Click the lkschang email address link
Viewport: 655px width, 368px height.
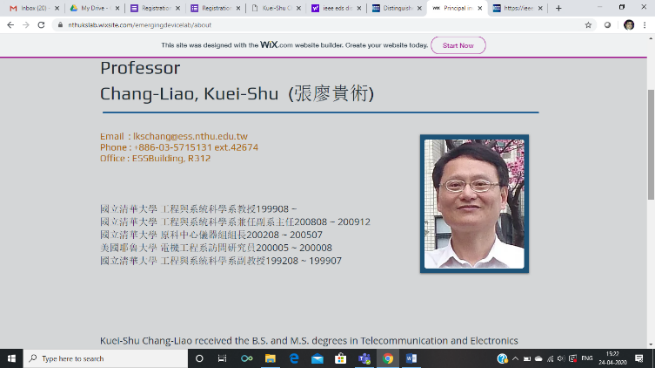coord(190,136)
